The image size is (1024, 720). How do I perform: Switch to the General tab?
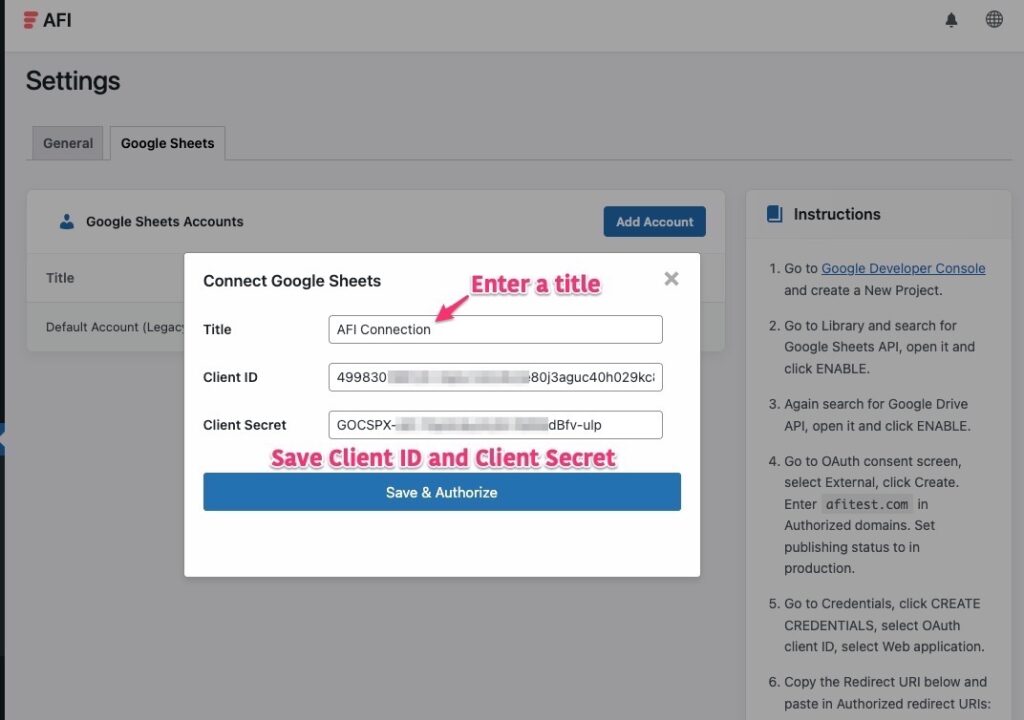[68, 143]
